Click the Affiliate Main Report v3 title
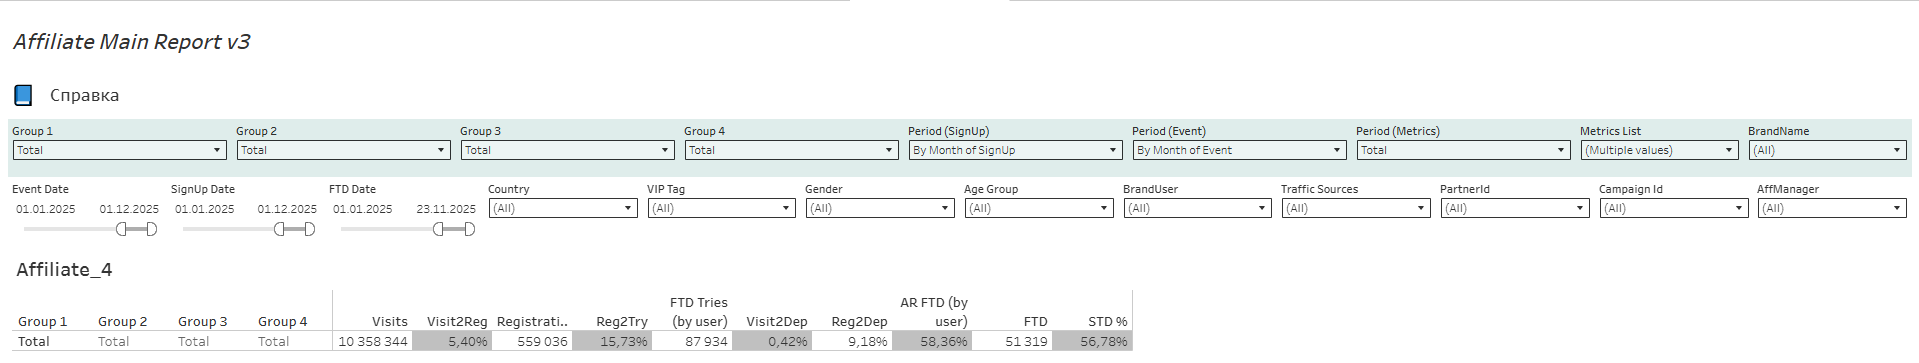1919x363 pixels. 131,42
